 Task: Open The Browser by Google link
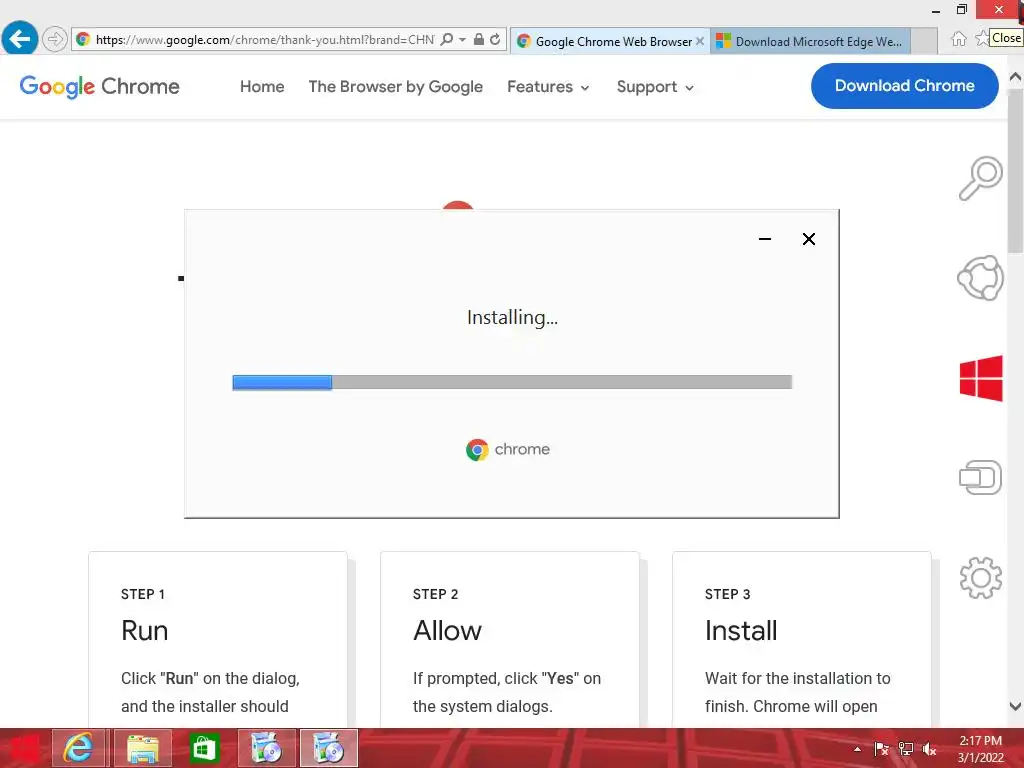(x=396, y=86)
